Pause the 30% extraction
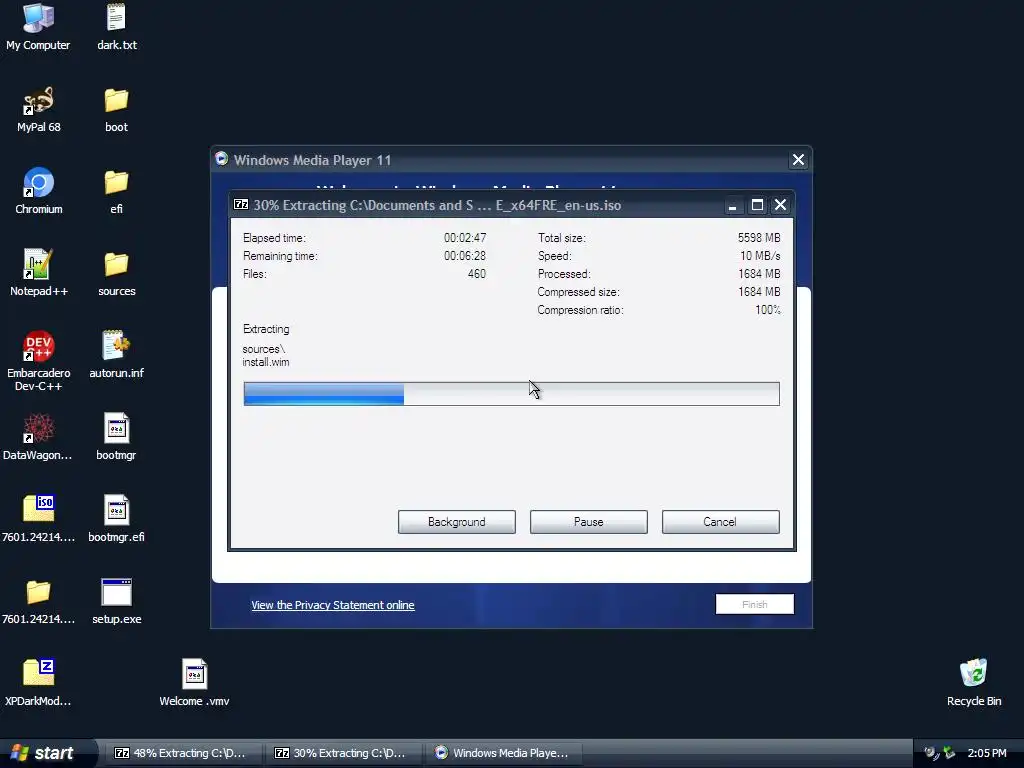 pos(588,522)
